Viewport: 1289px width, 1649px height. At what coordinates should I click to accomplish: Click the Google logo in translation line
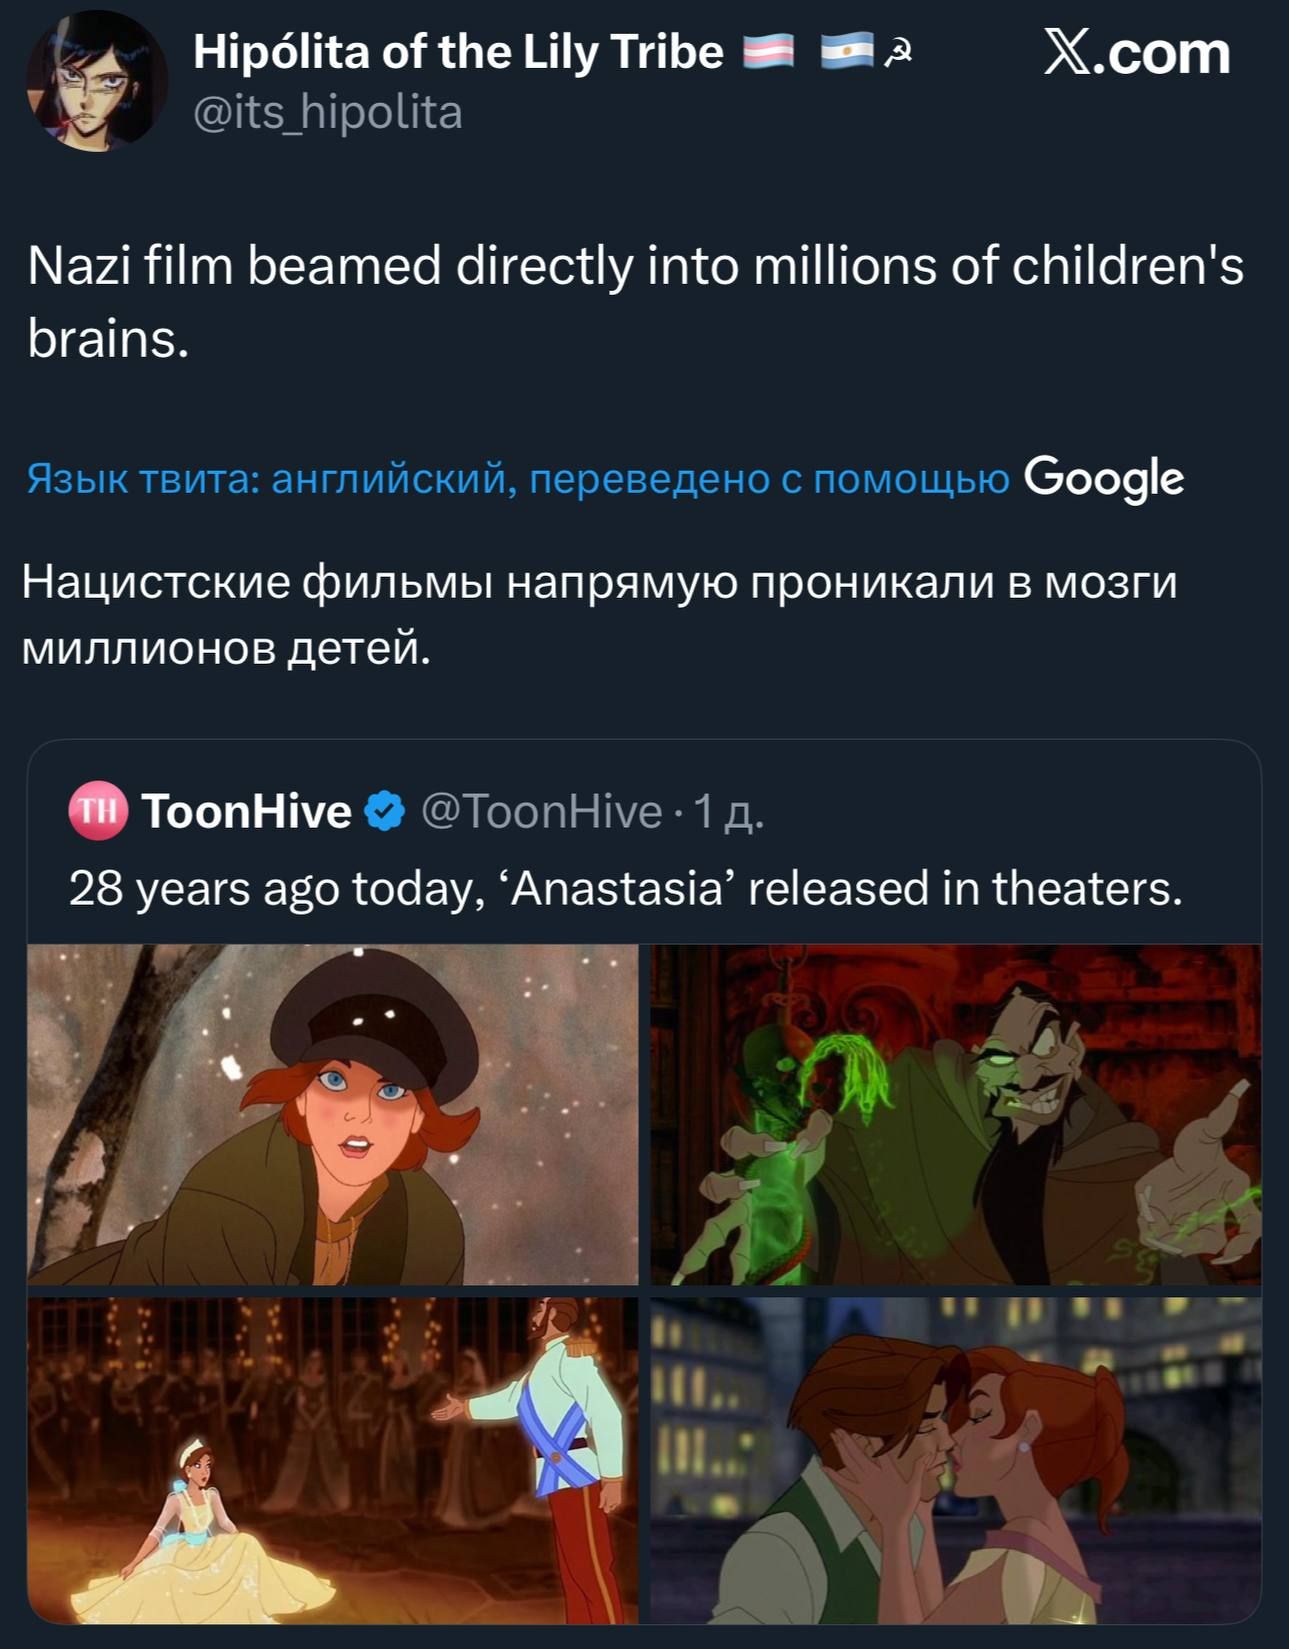pos(1104,478)
